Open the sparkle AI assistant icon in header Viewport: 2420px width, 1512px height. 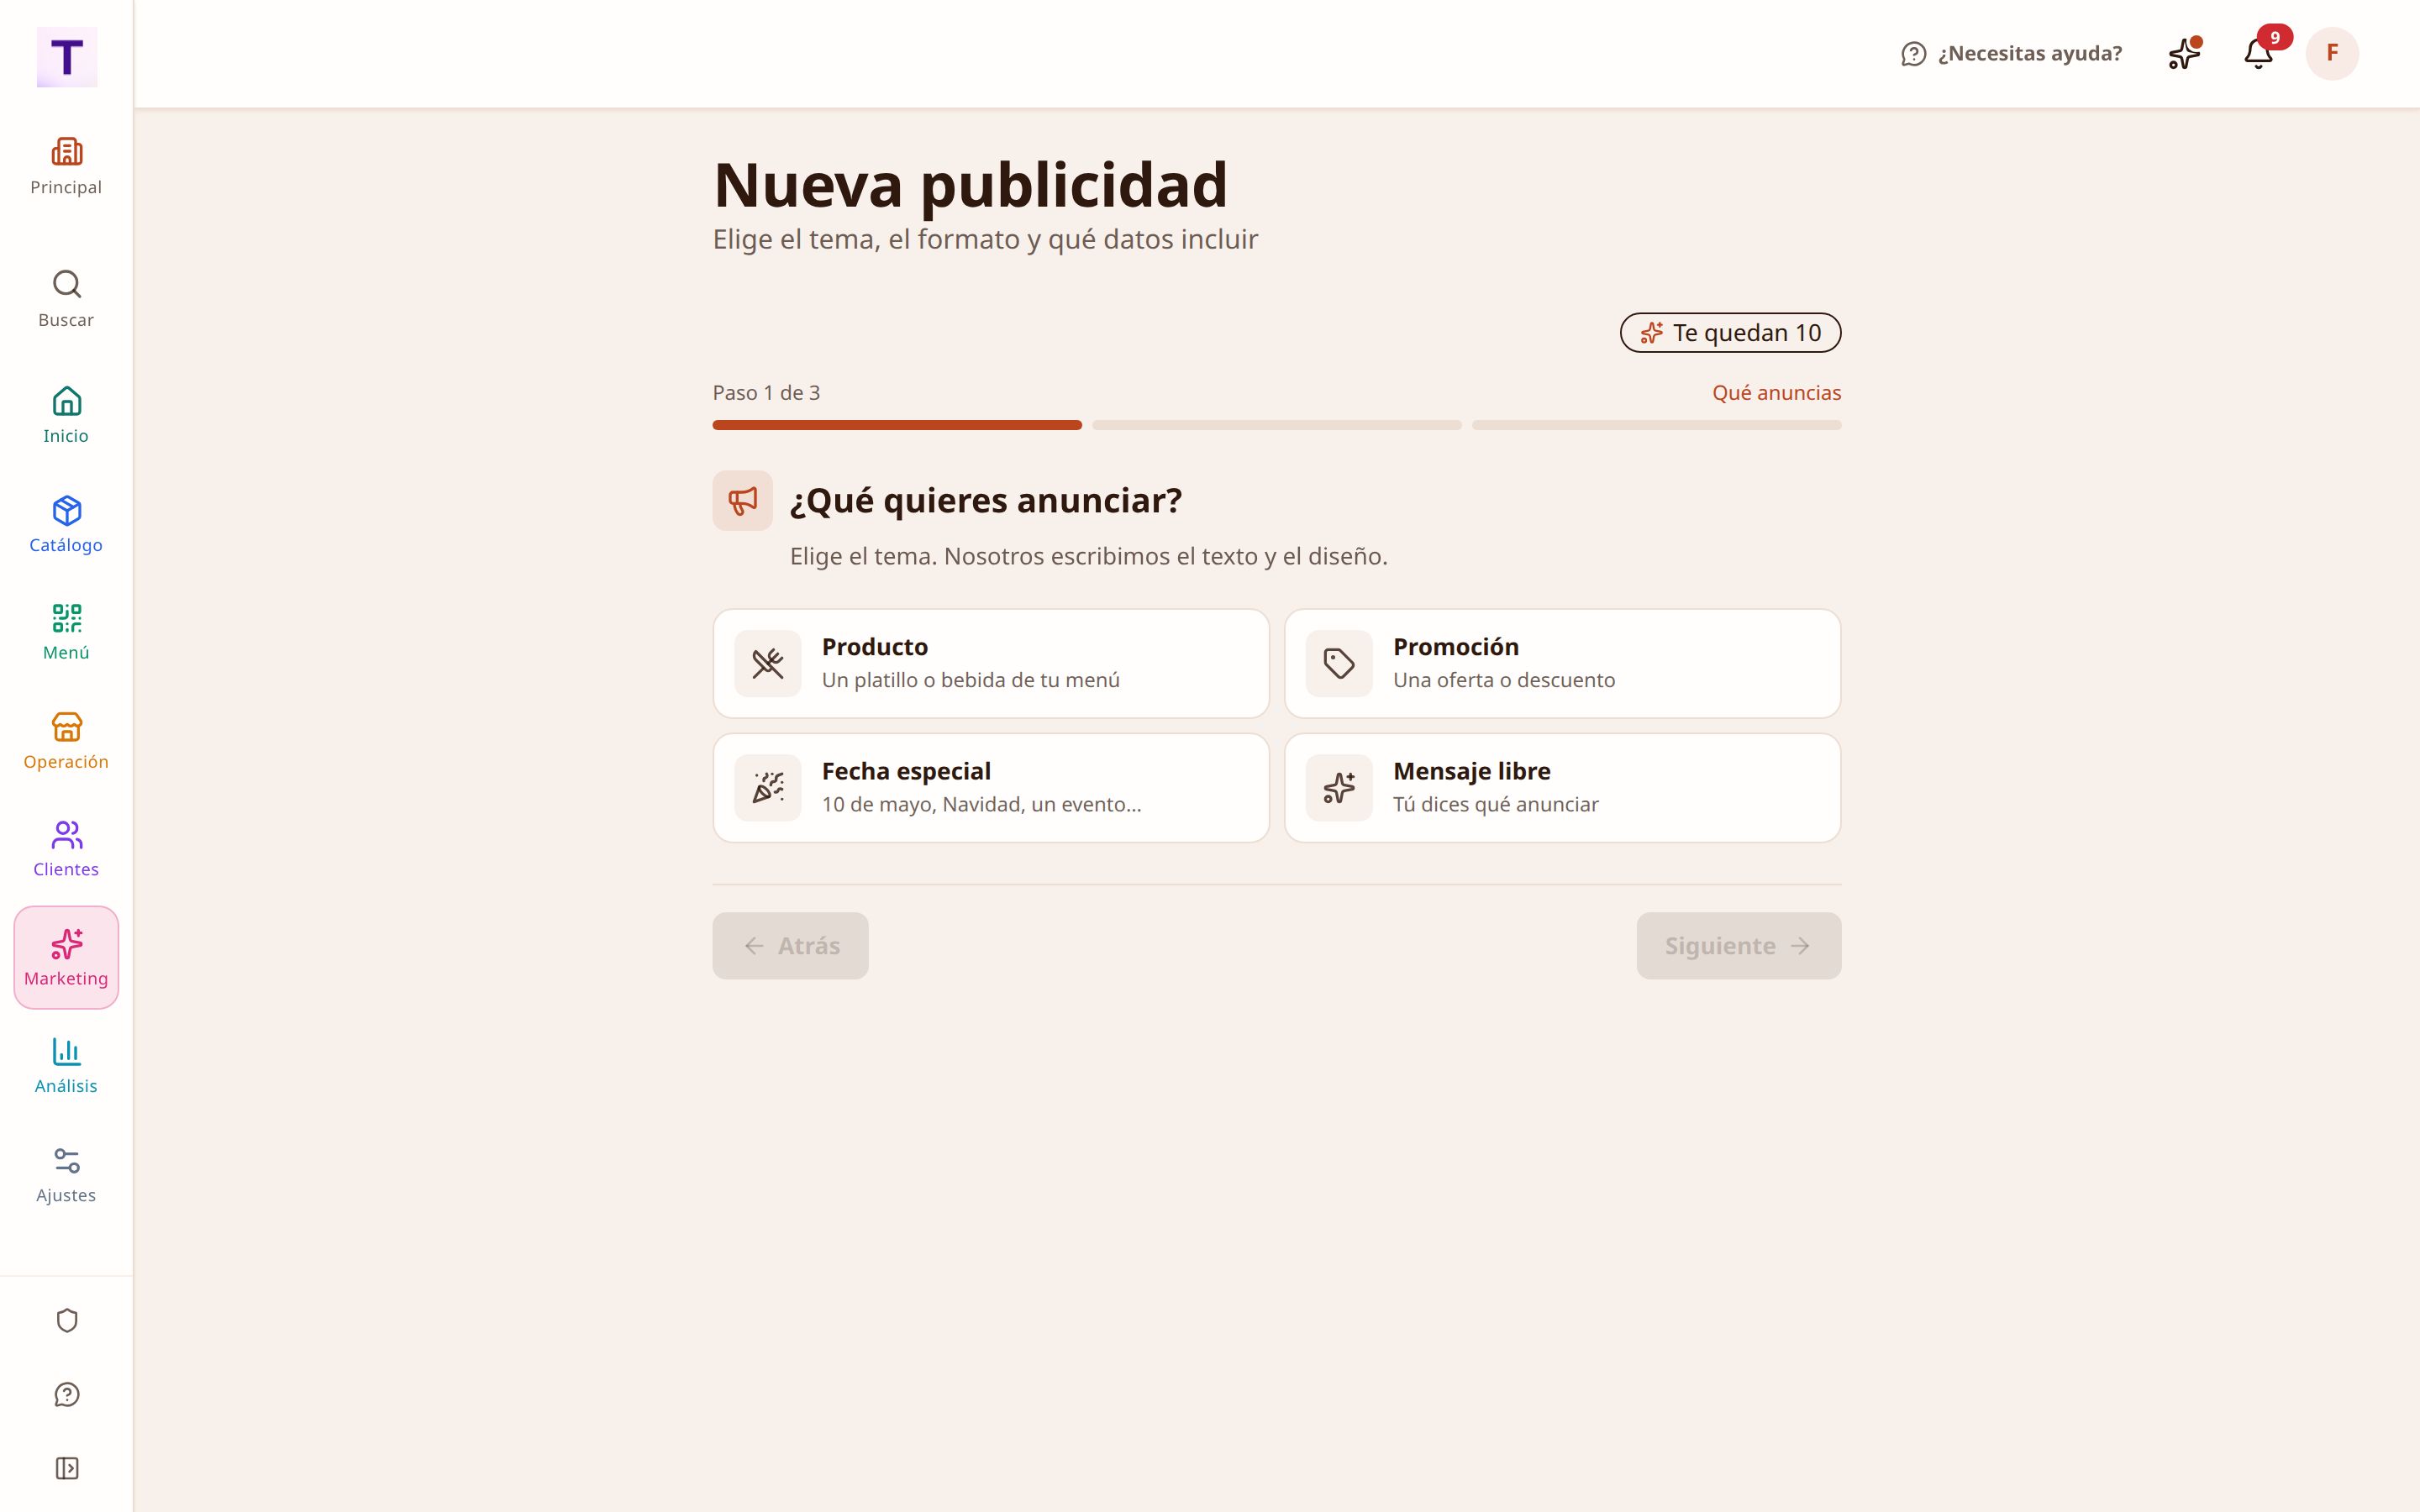pyautogui.click(x=2185, y=53)
